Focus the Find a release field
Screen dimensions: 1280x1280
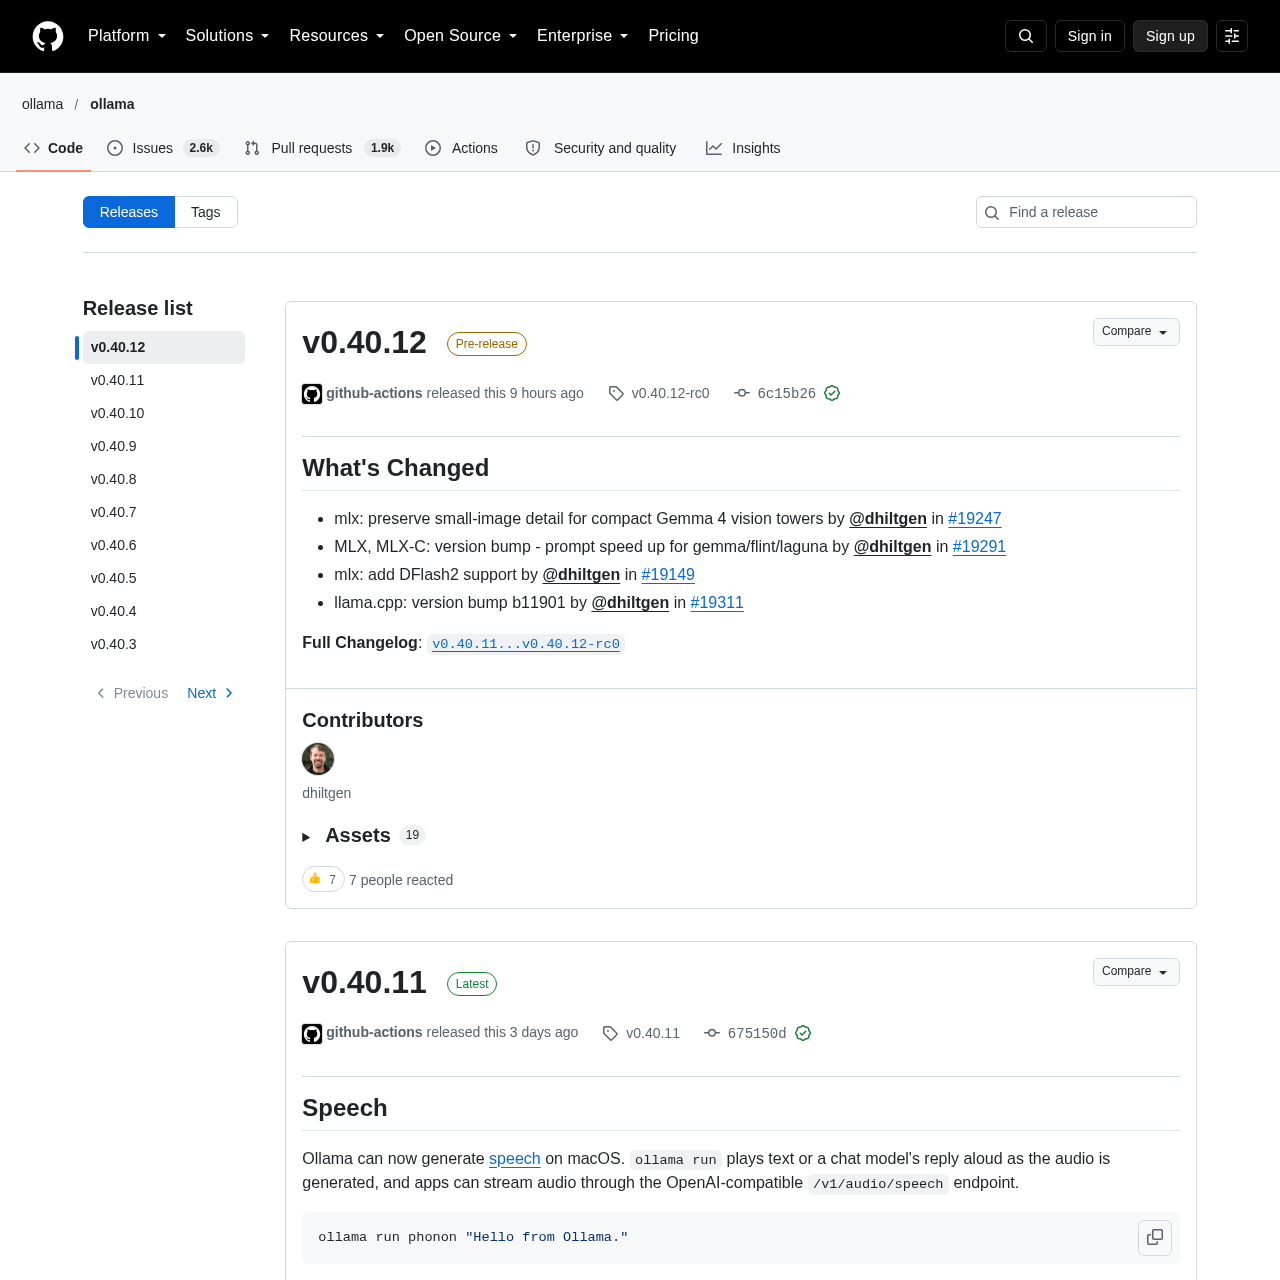coord(1086,212)
